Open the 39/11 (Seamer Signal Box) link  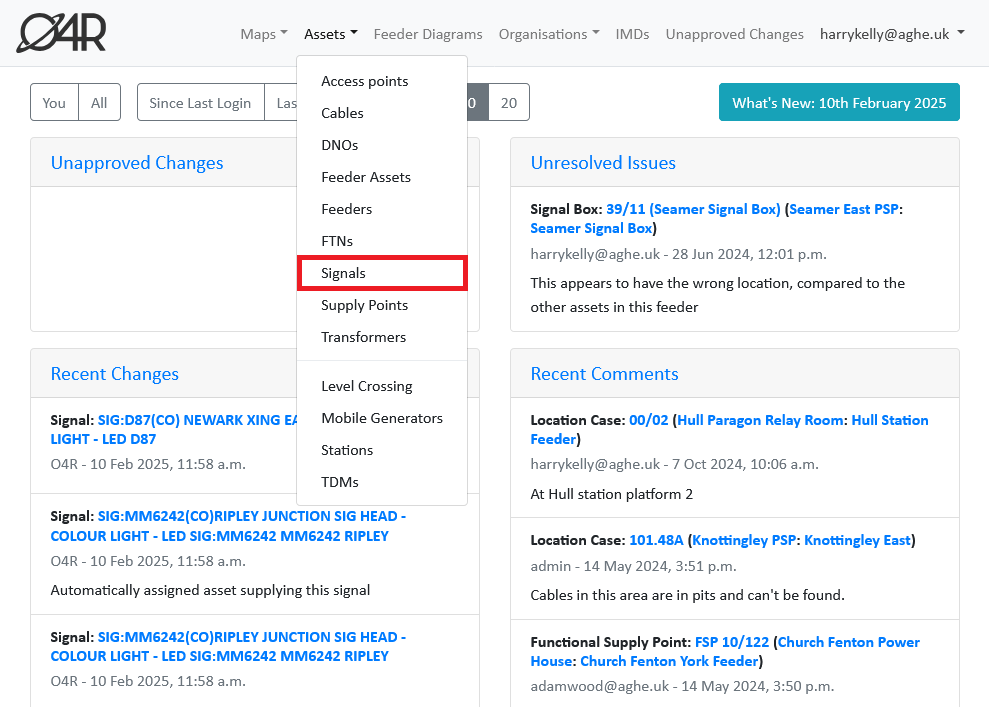click(x=693, y=209)
